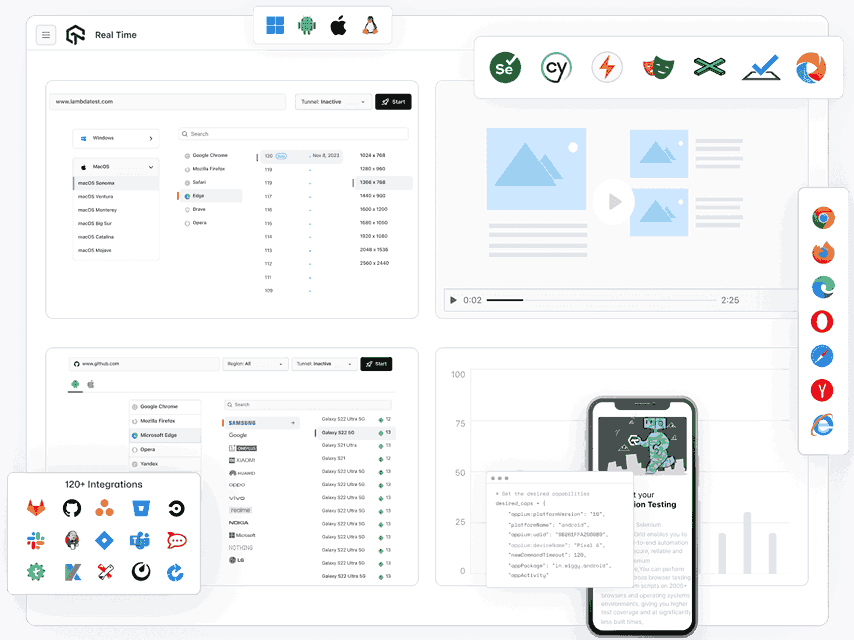Switch to the iOS Apple devices tab
The height and width of the screenshot is (640, 854).
(91, 384)
